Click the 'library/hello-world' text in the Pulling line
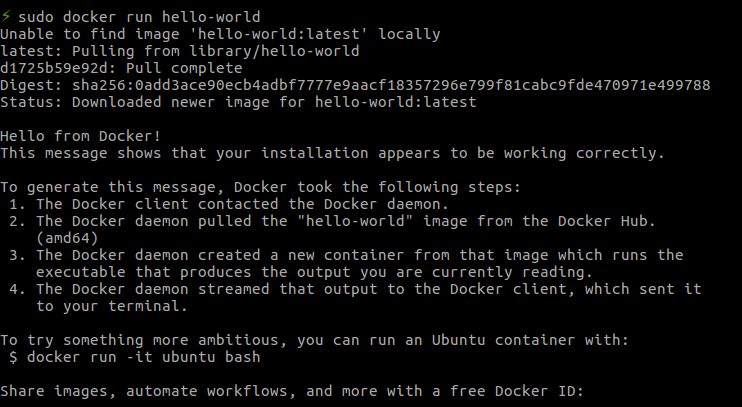This screenshot has height=407, width=742. [x=274, y=51]
